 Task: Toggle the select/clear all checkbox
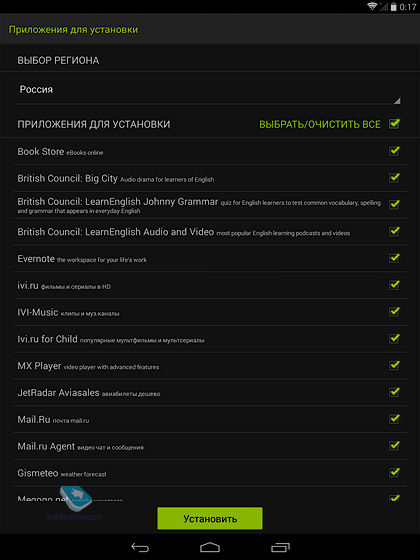[394, 124]
